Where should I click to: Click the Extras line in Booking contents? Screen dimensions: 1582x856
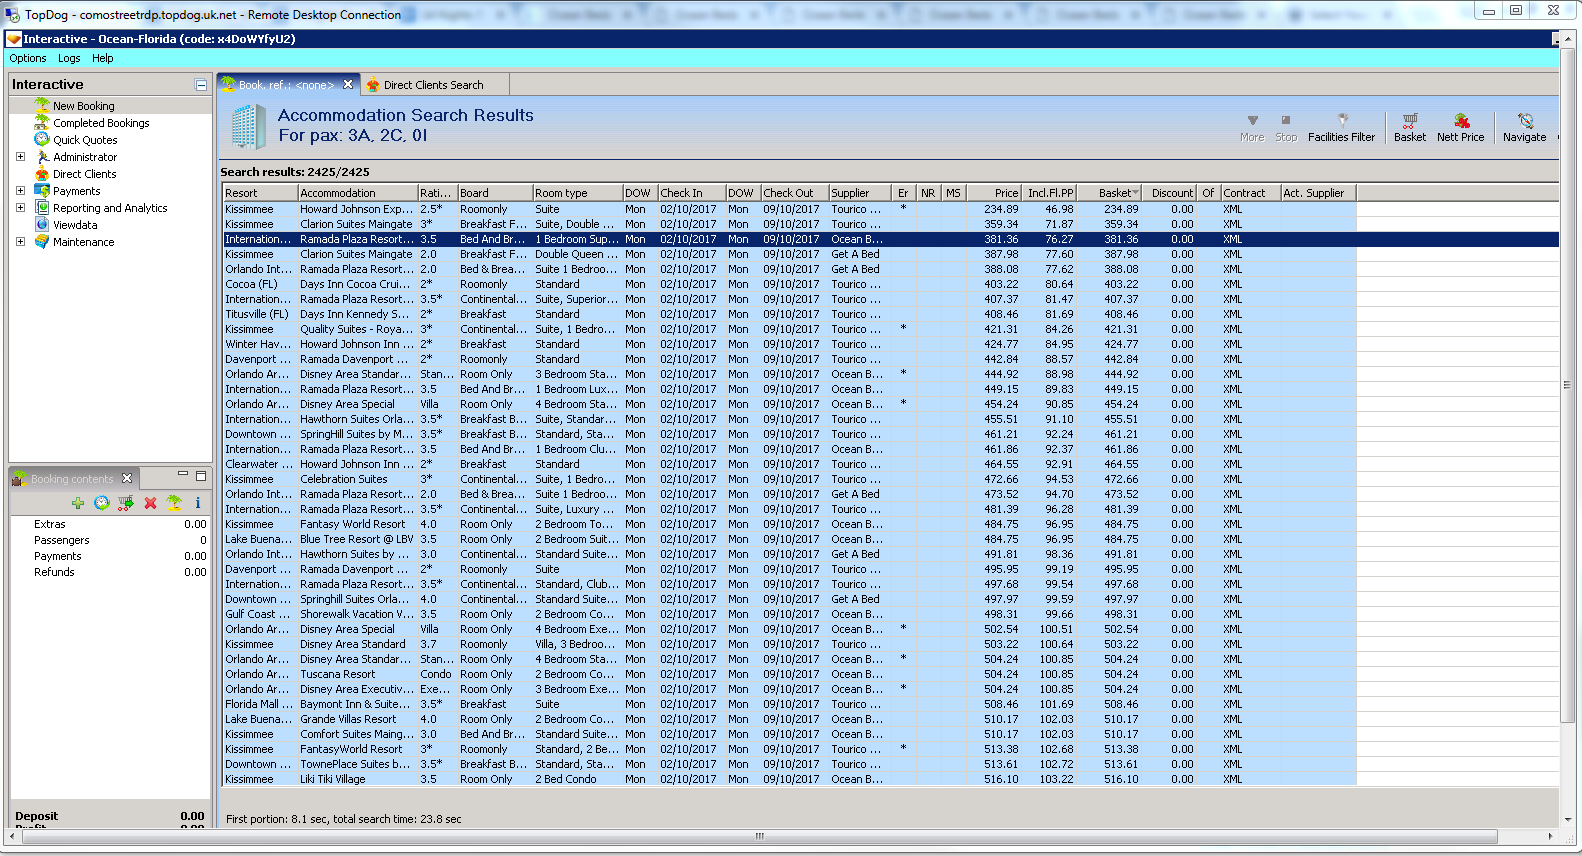110,524
